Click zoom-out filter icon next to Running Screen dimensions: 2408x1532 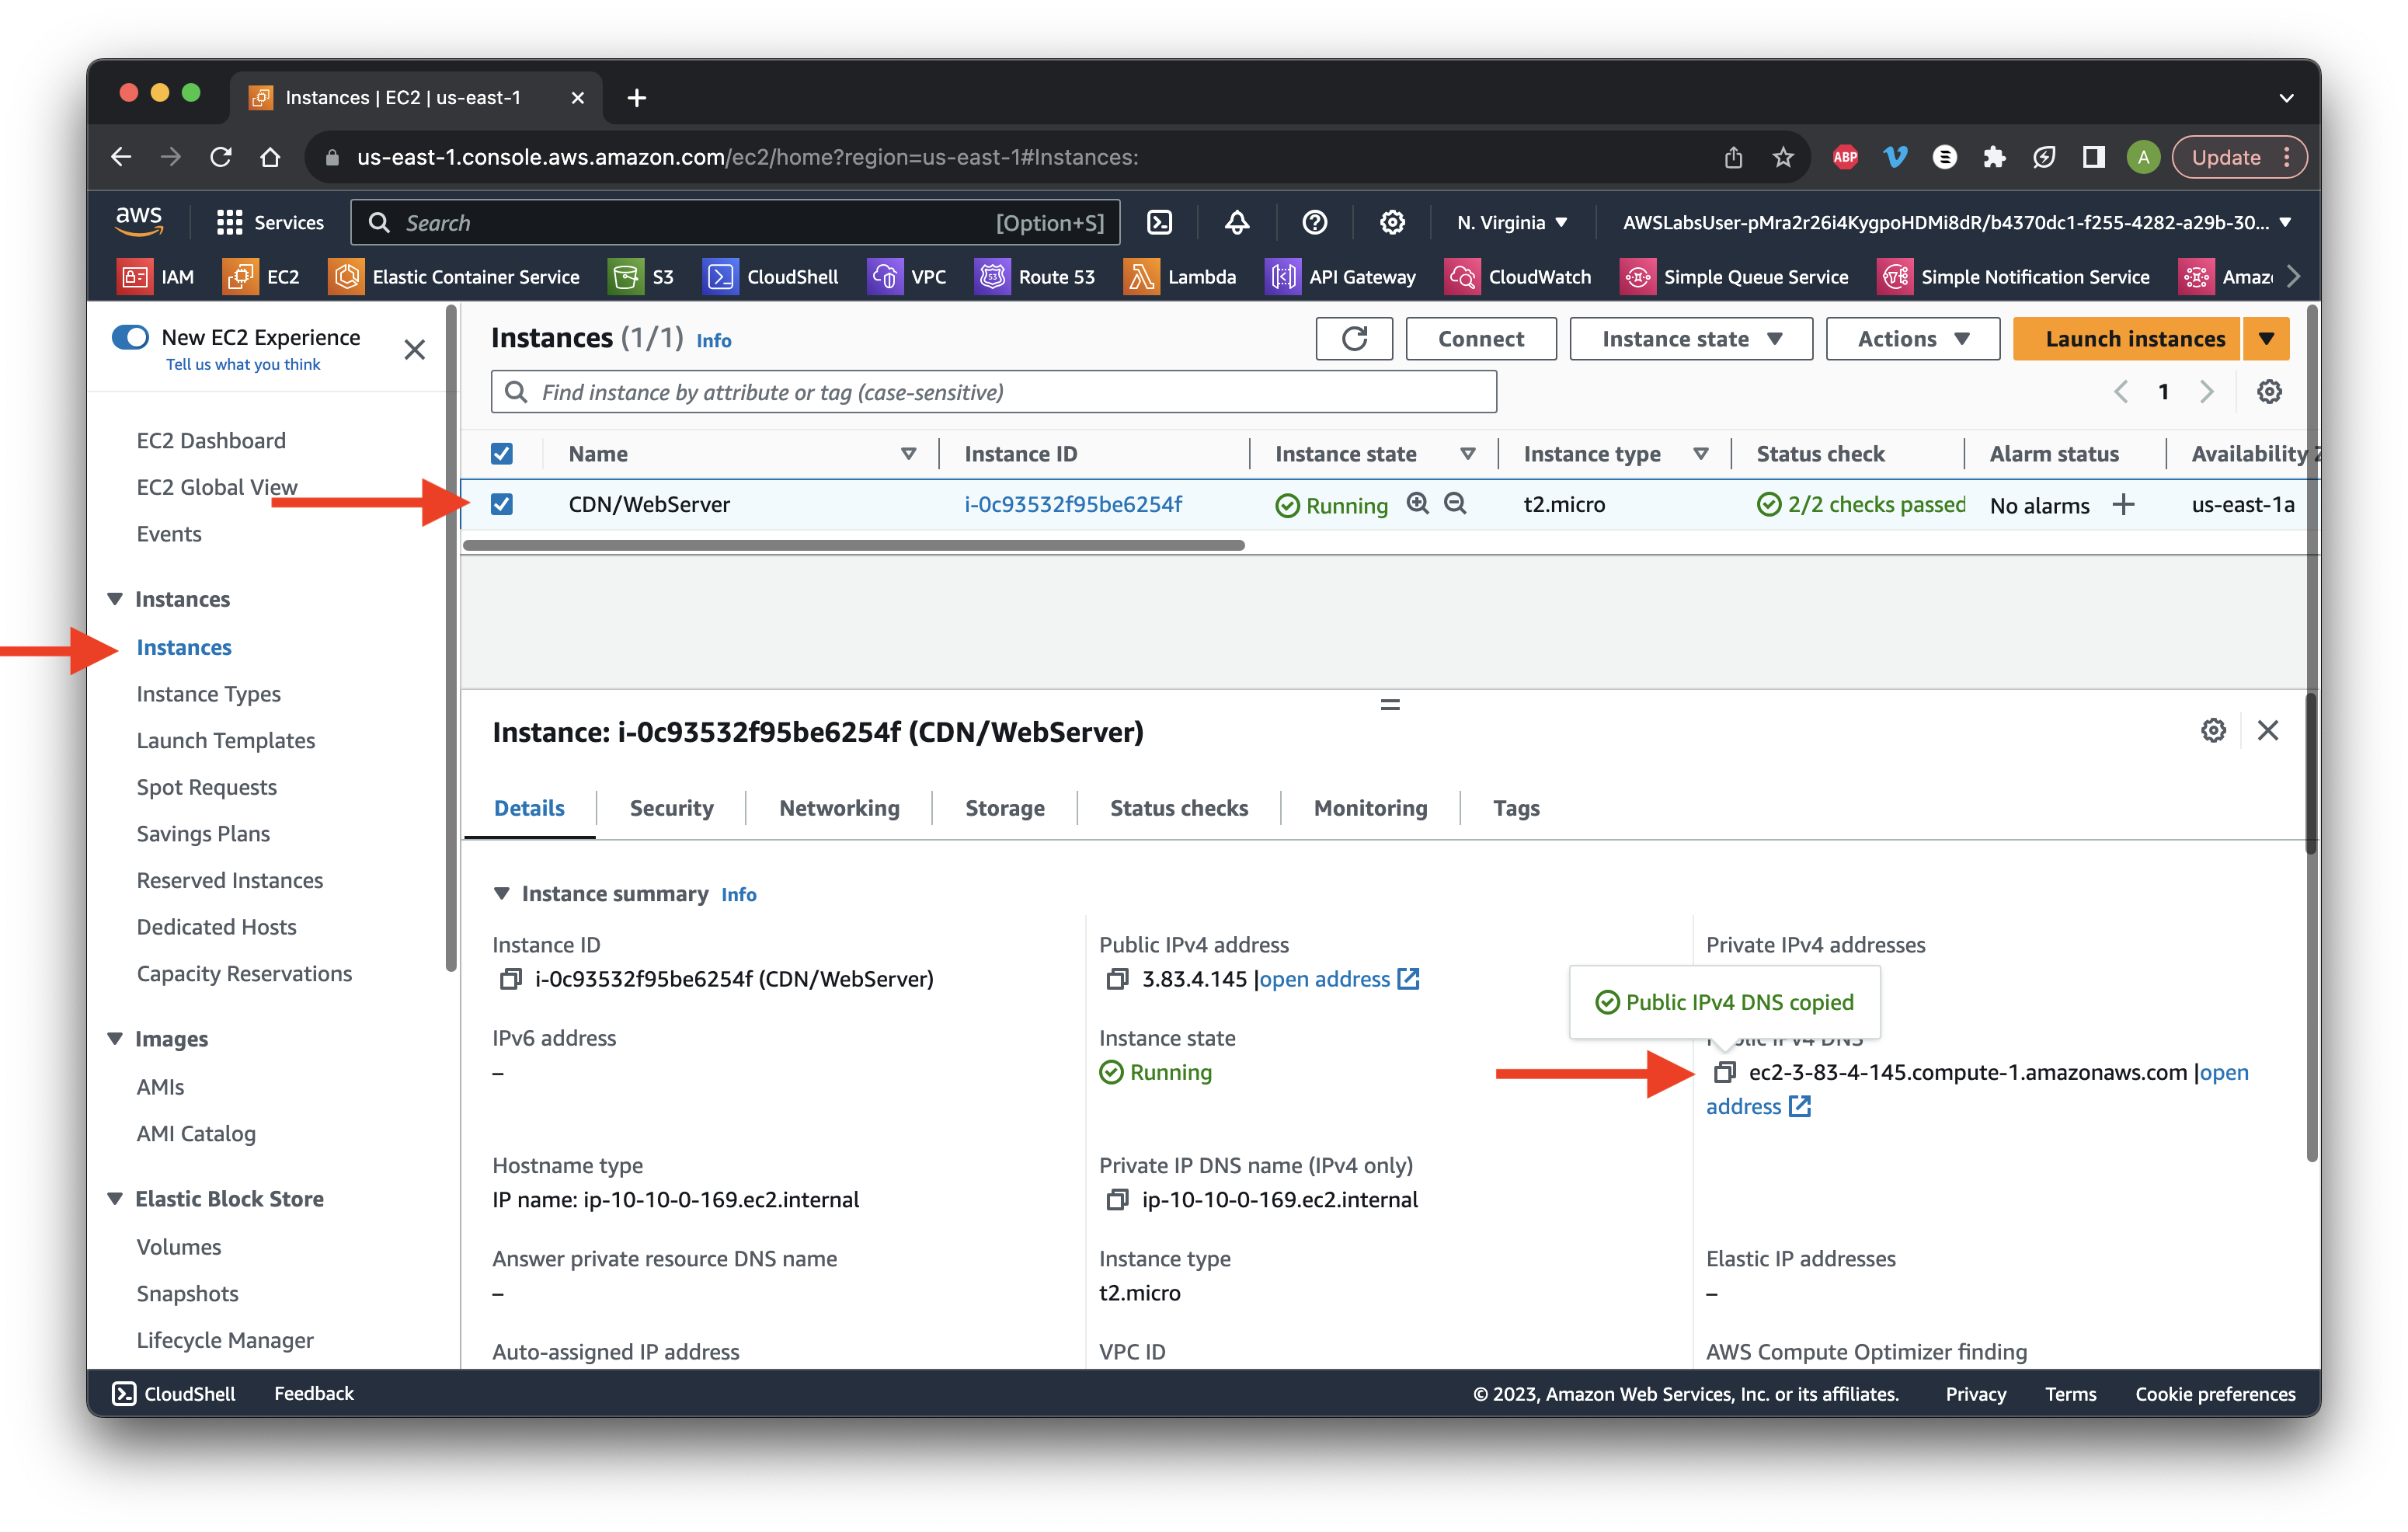coord(1456,503)
